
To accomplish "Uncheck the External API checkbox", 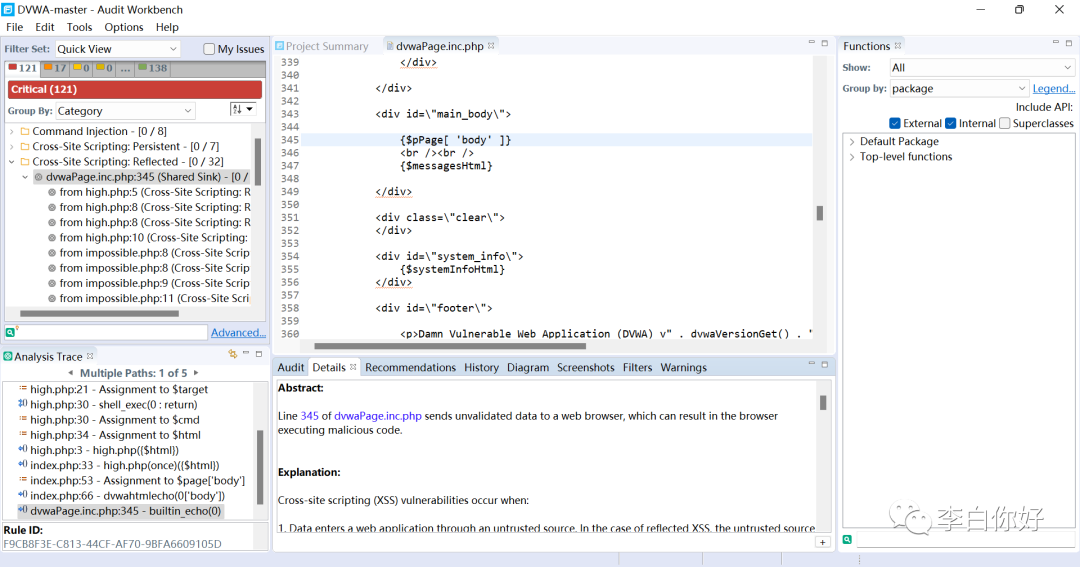I will click(895, 123).
